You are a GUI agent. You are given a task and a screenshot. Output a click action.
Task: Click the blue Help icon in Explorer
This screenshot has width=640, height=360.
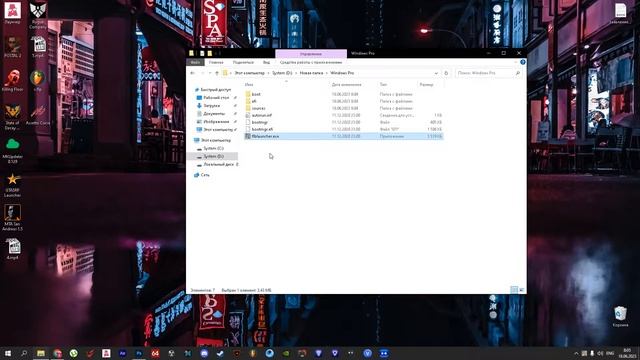522,62
